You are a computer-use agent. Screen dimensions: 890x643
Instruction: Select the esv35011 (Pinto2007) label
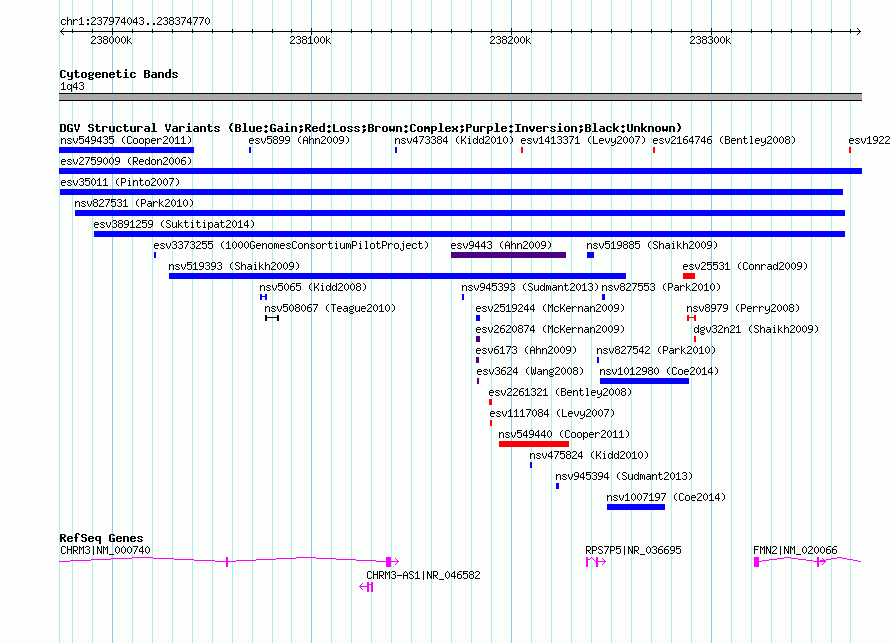(x=120, y=182)
